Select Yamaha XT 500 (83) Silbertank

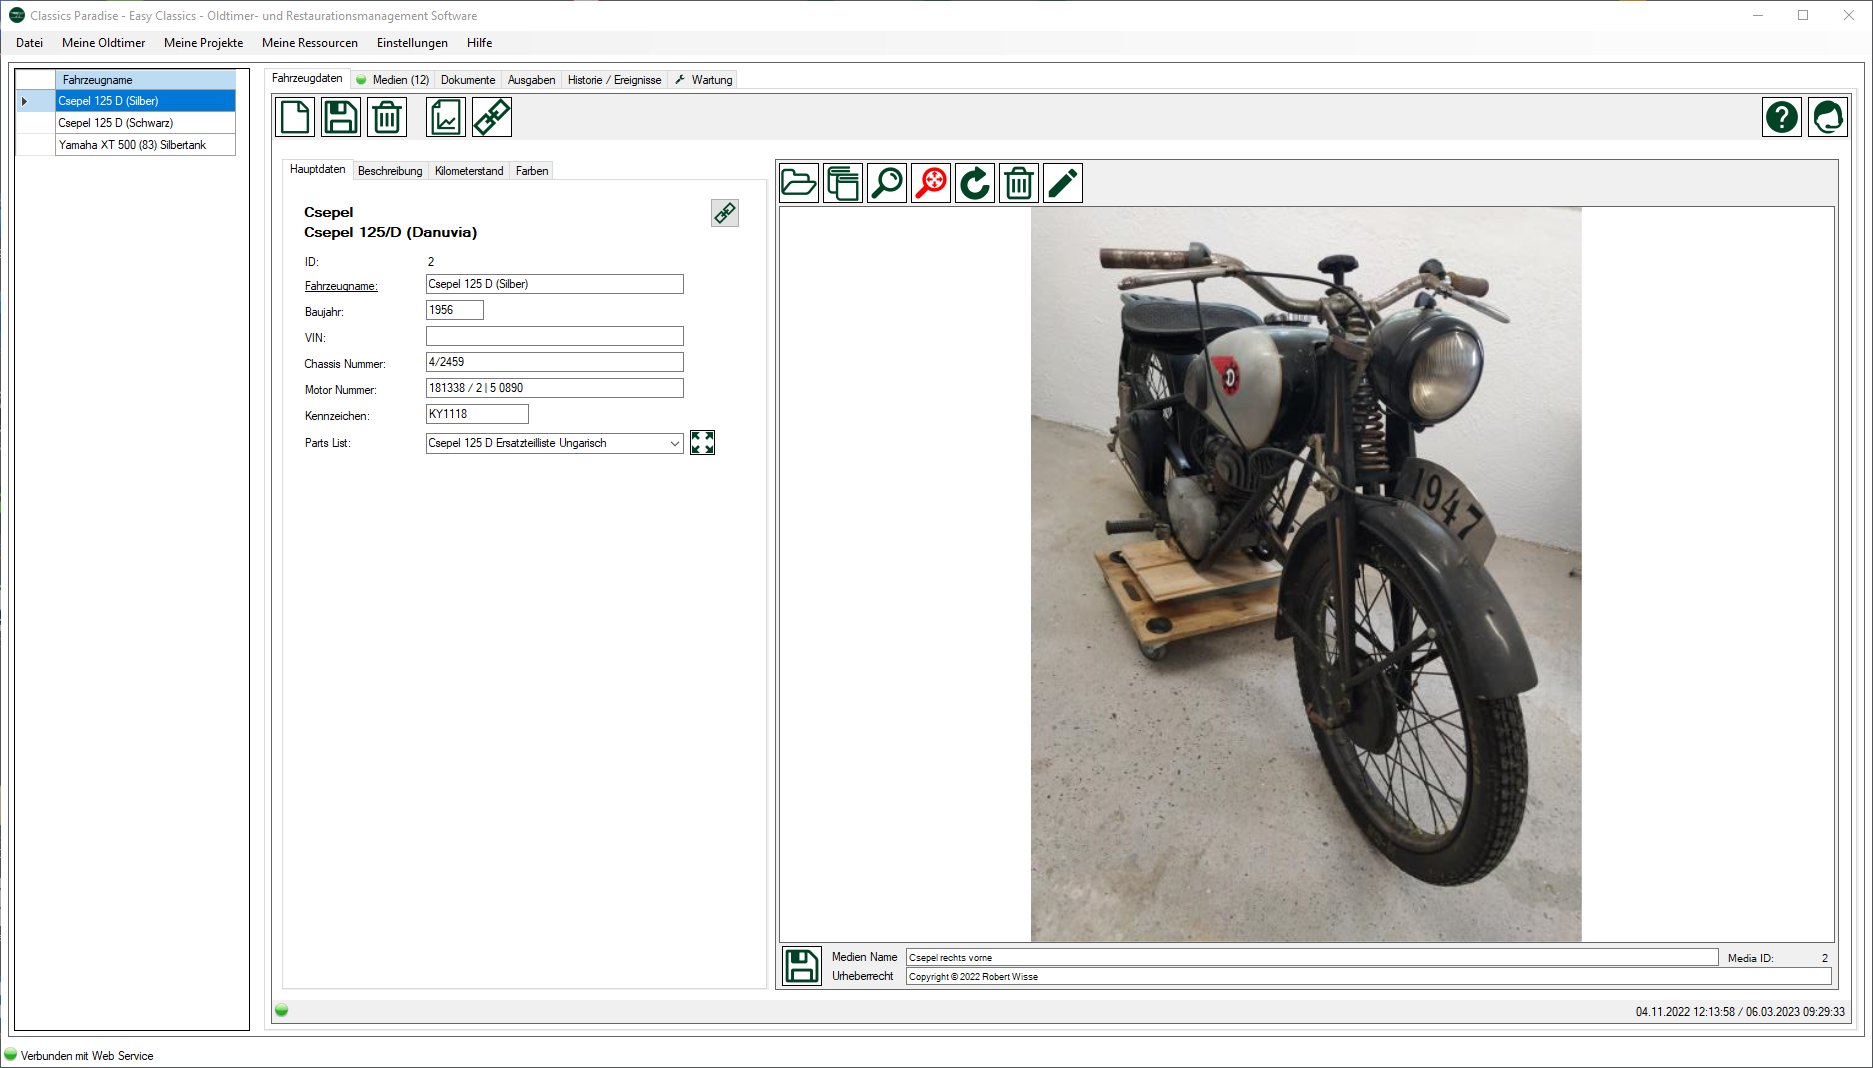132,145
